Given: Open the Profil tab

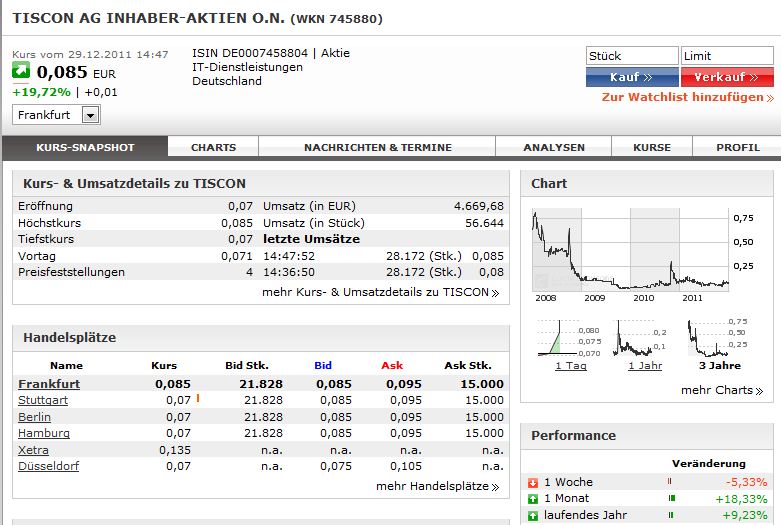Looking at the screenshot, I should pos(738,147).
